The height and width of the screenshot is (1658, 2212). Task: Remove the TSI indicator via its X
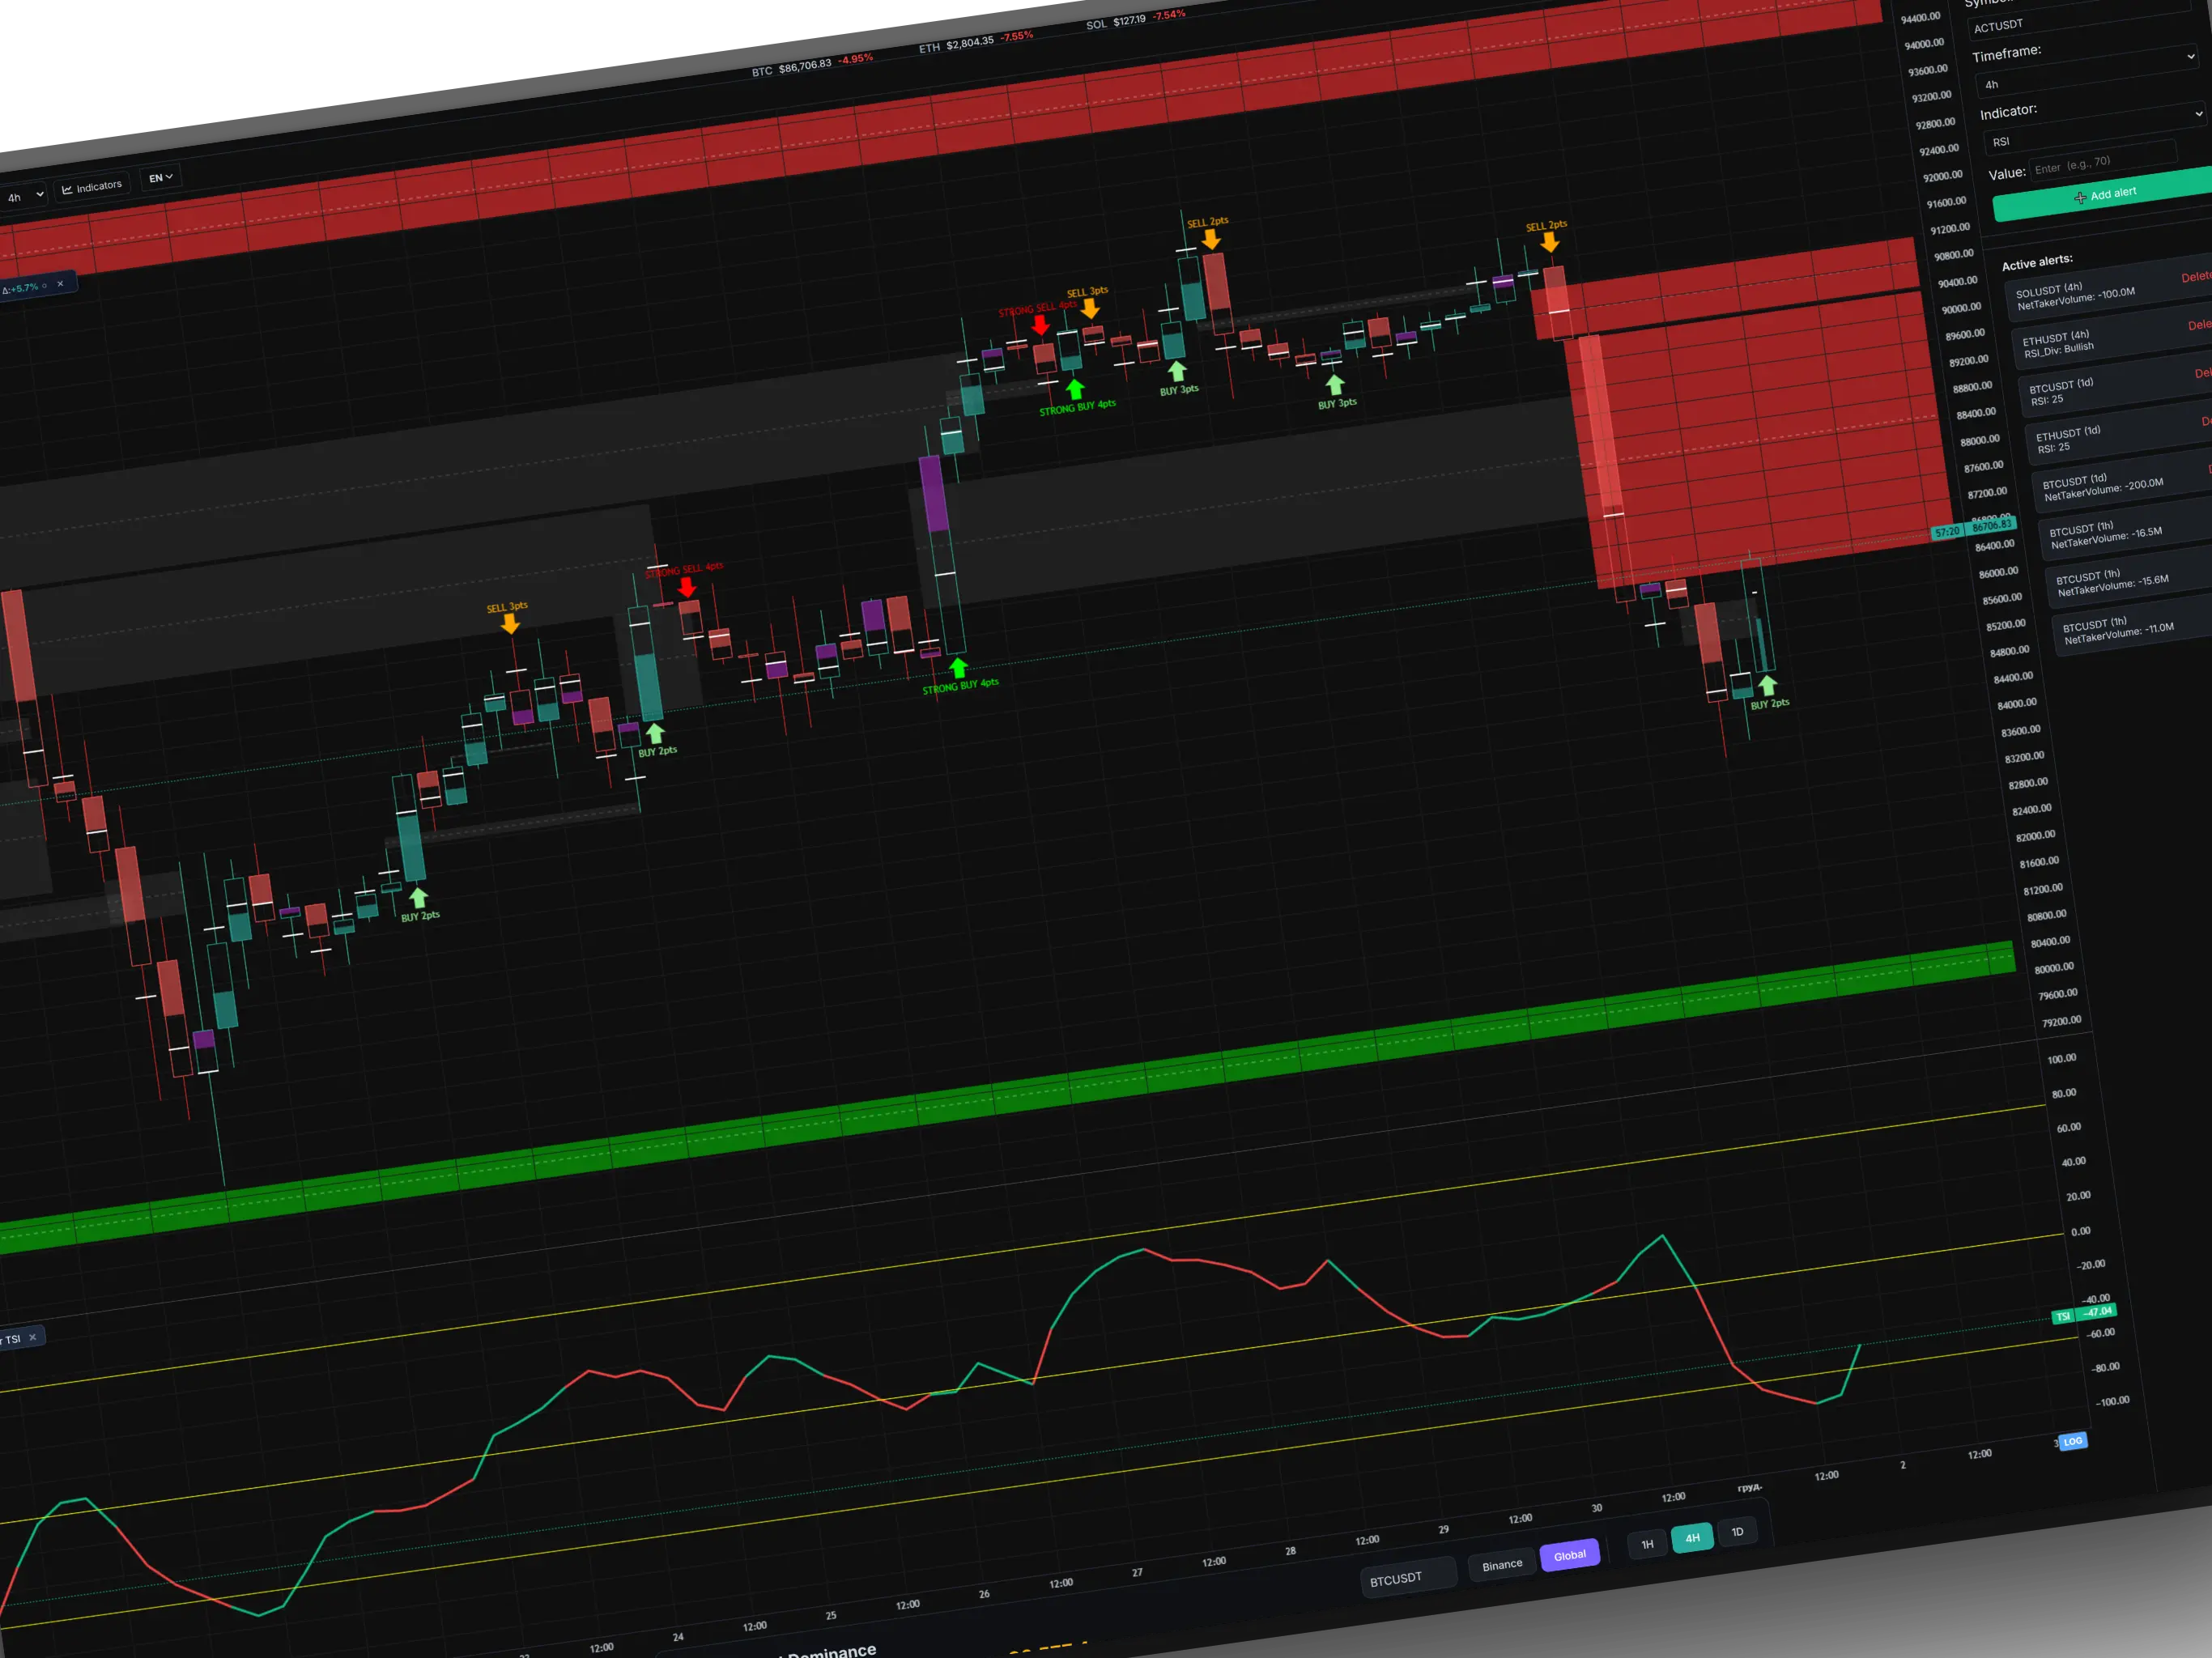32,1337
